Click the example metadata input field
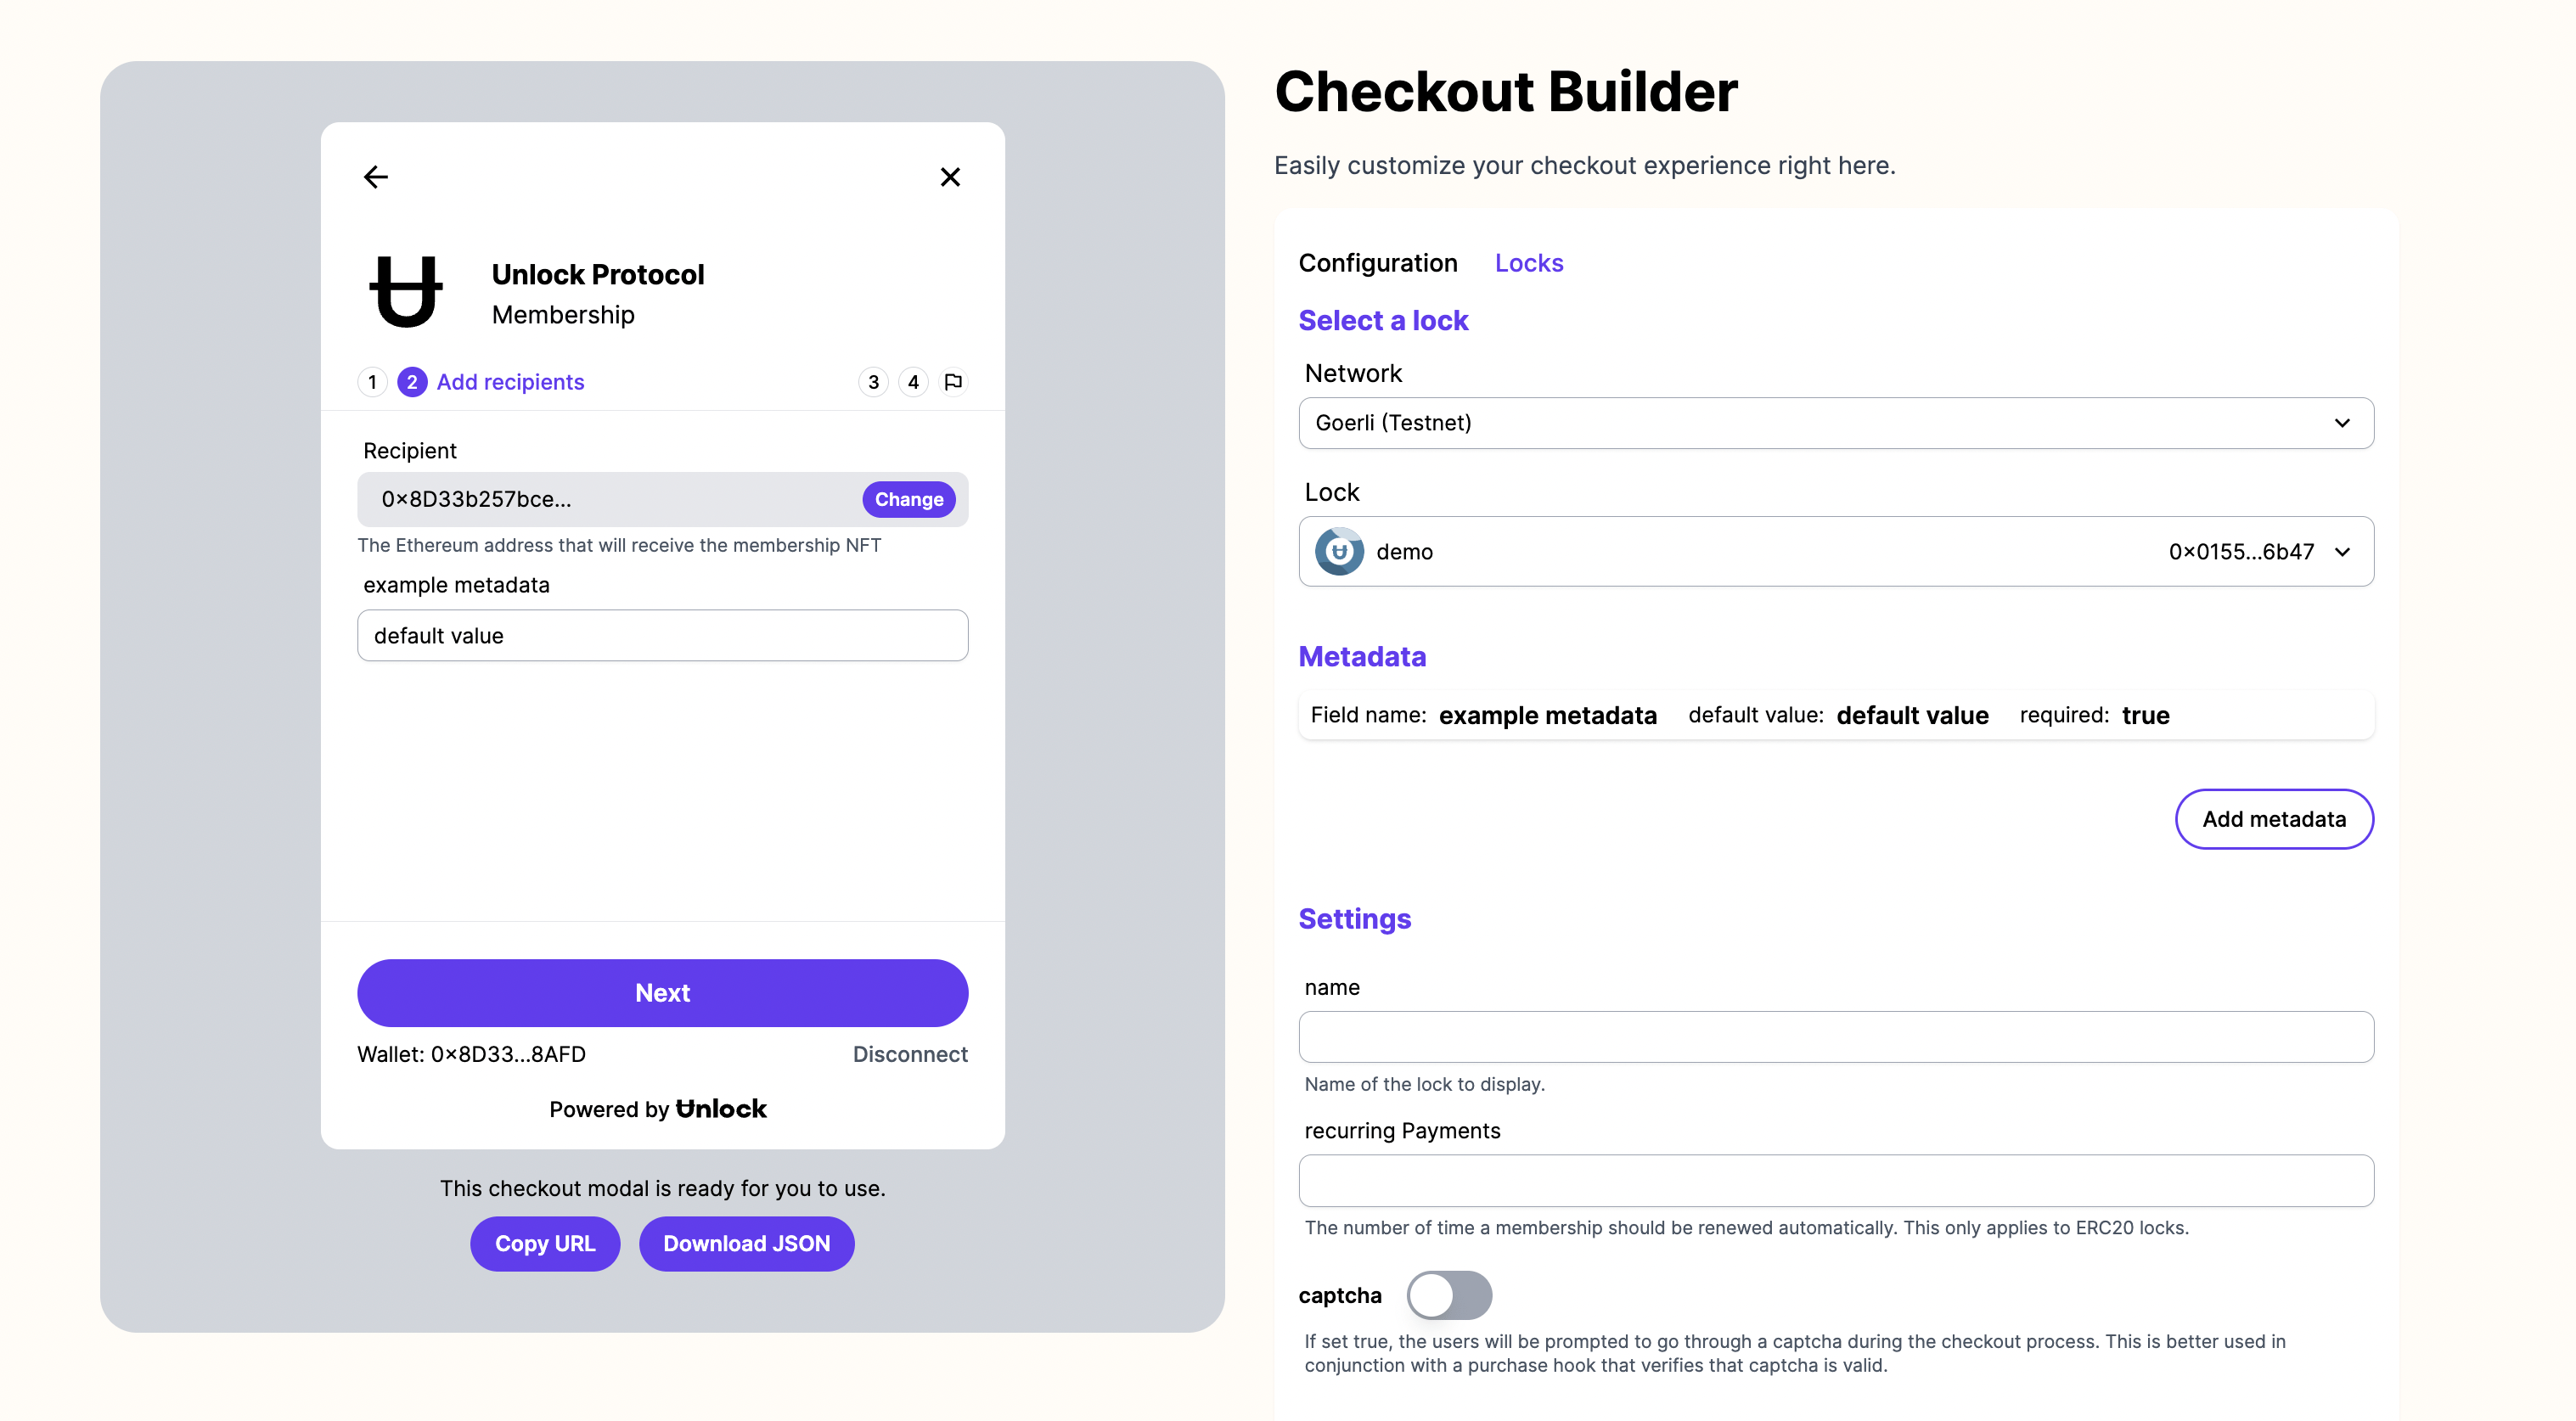The width and height of the screenshot is (2576, 1421). coord(661,633)
